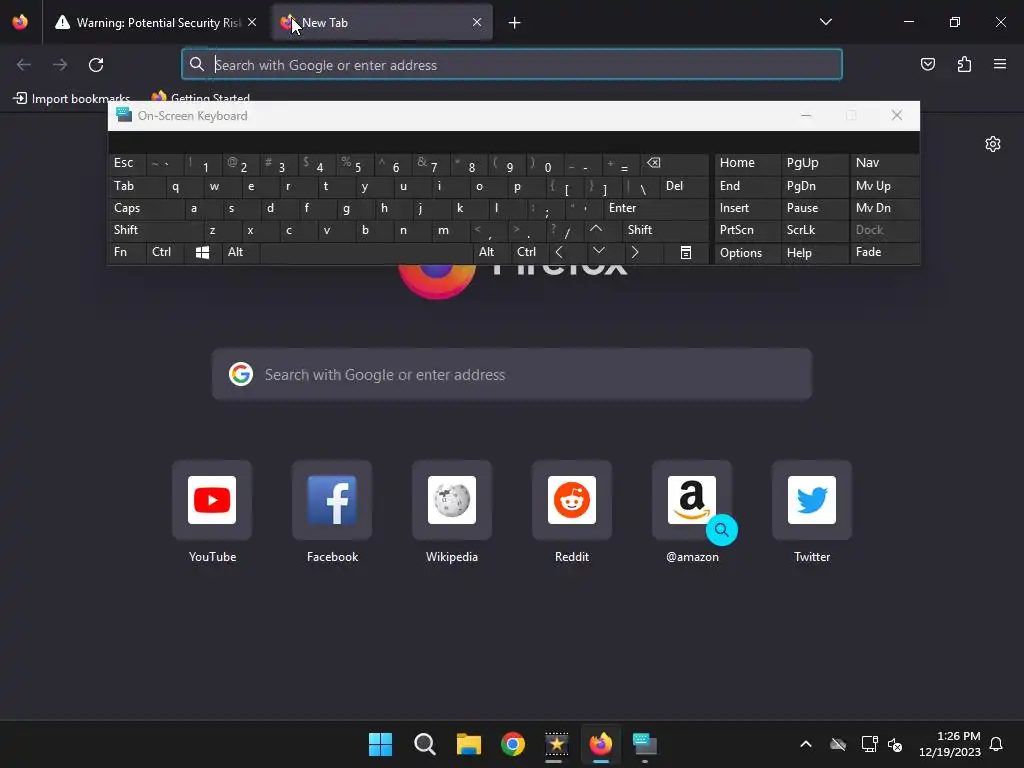
Task: Personalize new tab via gear icon
Action: (x=993, y=144)
